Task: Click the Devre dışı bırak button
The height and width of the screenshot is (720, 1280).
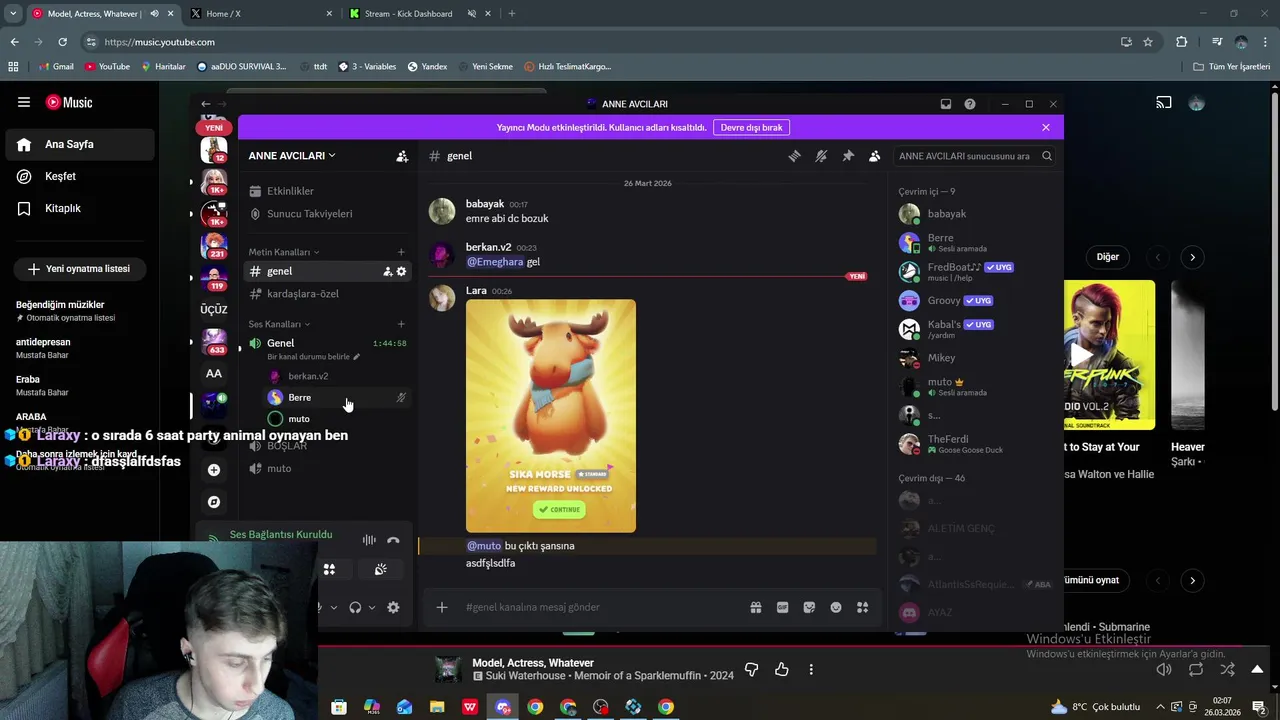Action: (752, 127)
